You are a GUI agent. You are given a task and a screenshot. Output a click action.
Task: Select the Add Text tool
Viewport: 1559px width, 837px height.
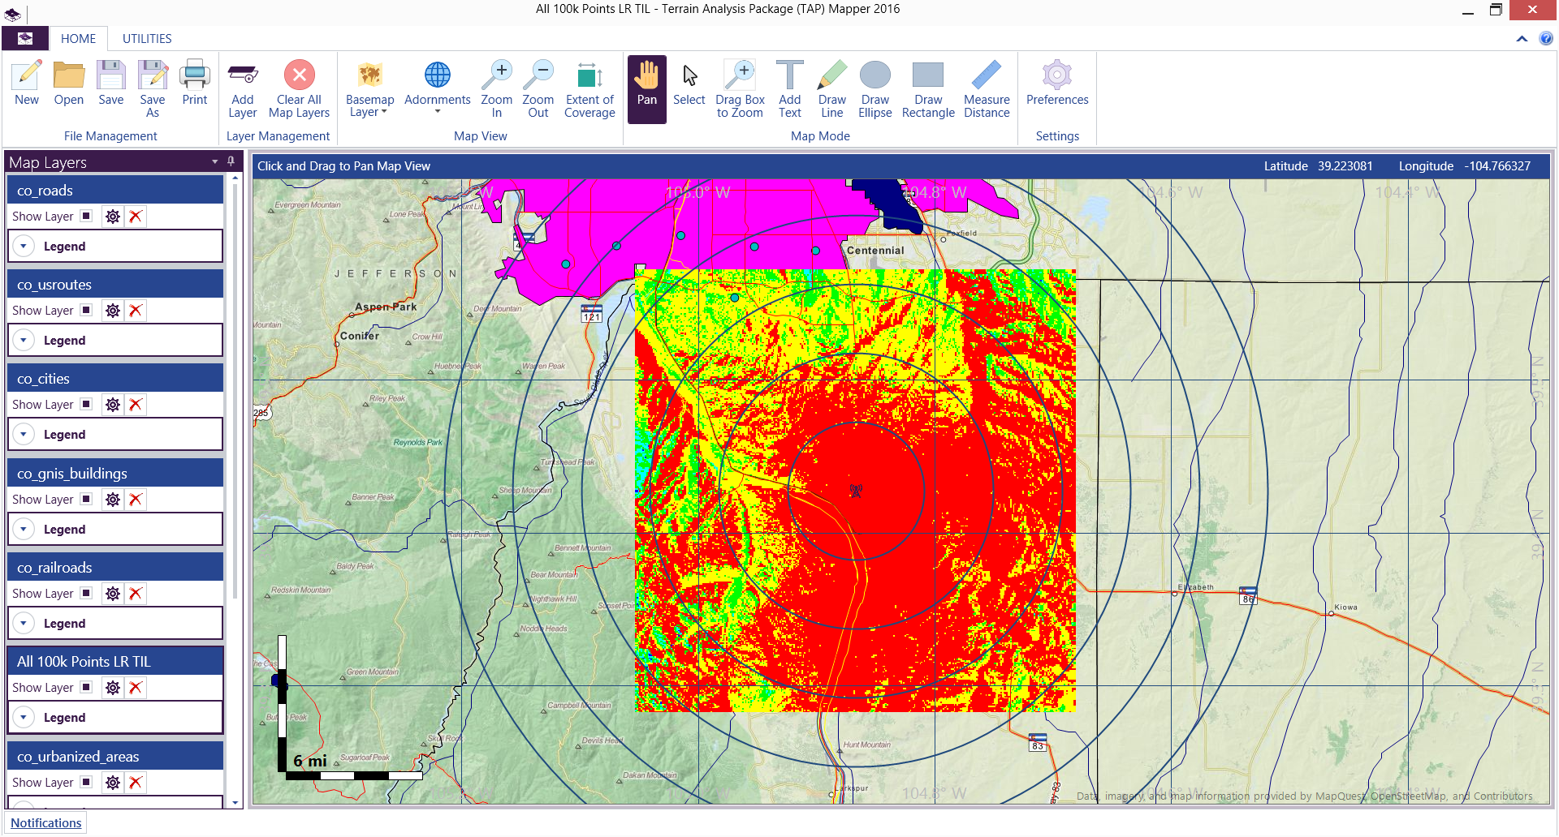pos(789,88)
